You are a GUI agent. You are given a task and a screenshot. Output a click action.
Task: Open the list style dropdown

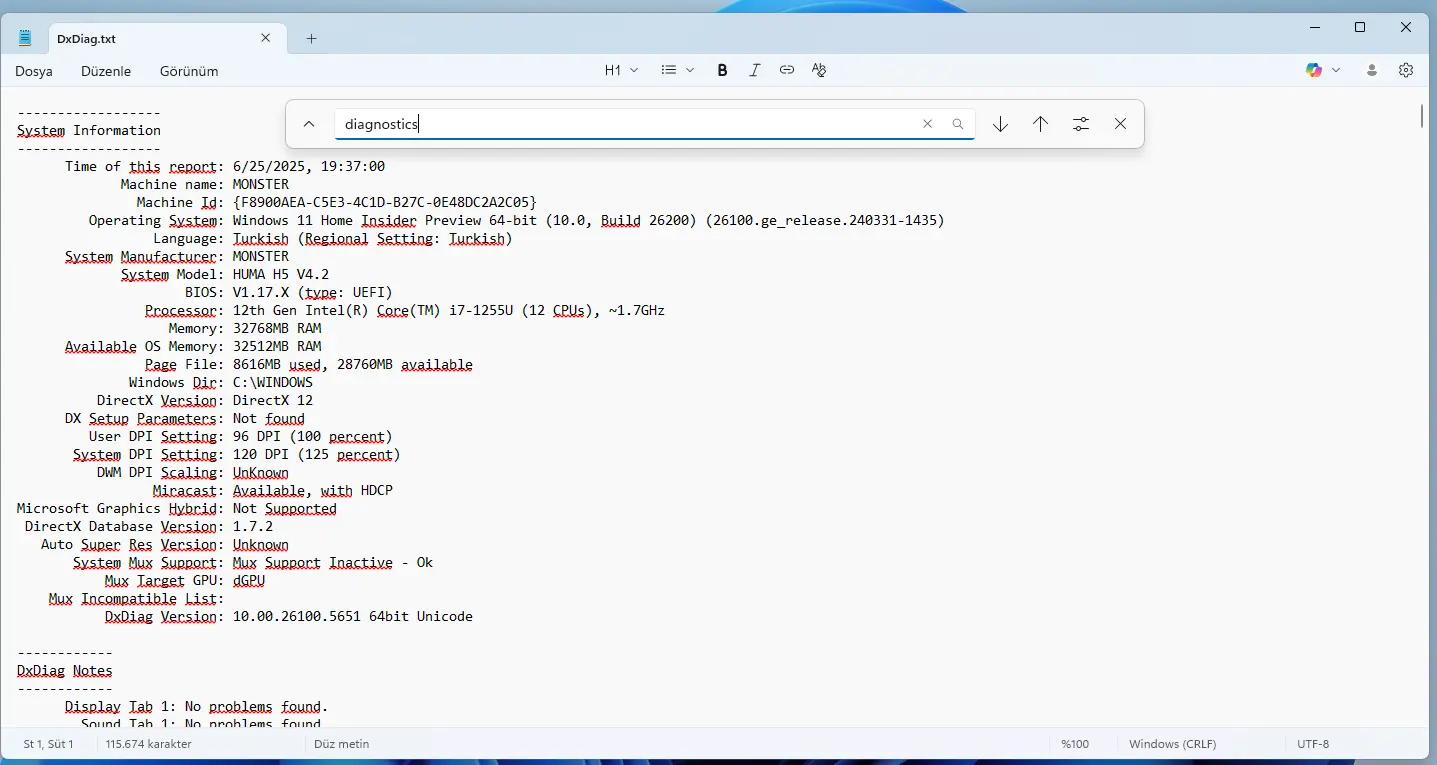[678, 70]
